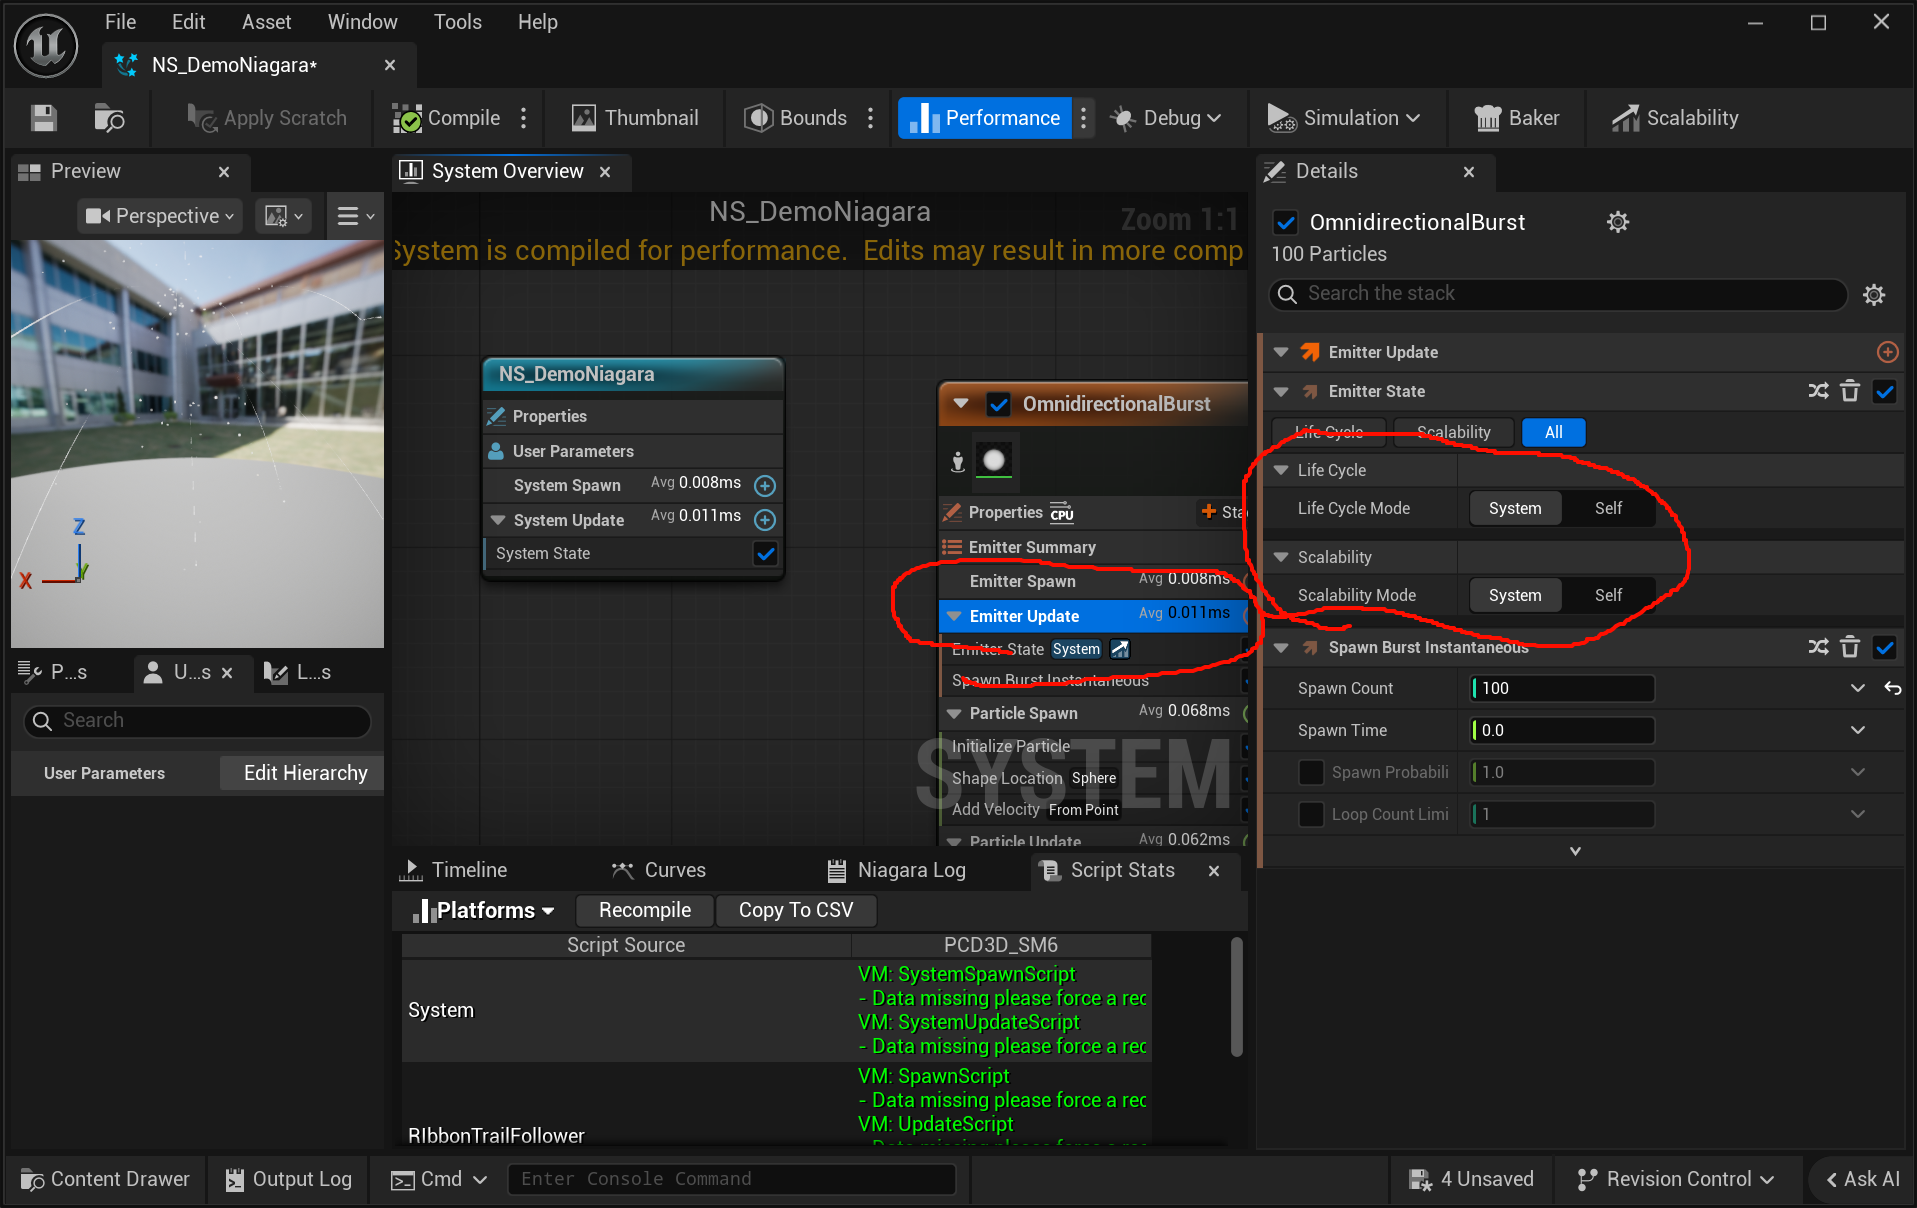Click the Save asset floppy icon
Viewport: 1917px width, 1208px height.
[43, 118]
